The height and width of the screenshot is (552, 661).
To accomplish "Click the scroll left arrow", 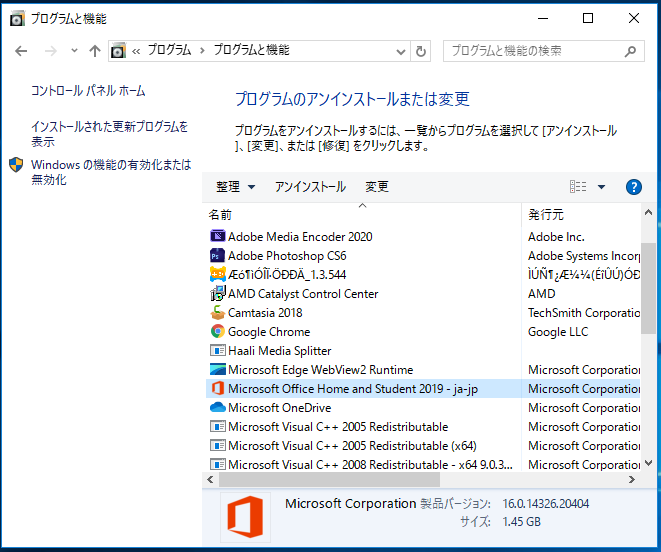I will click(210, 479).
